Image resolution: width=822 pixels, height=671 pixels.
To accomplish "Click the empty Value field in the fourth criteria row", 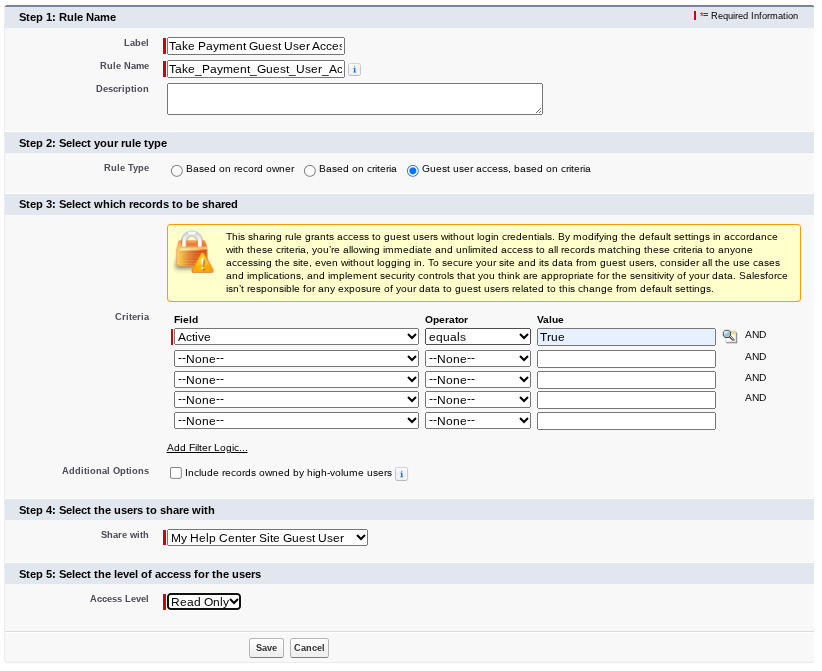I will pos(626,400).
